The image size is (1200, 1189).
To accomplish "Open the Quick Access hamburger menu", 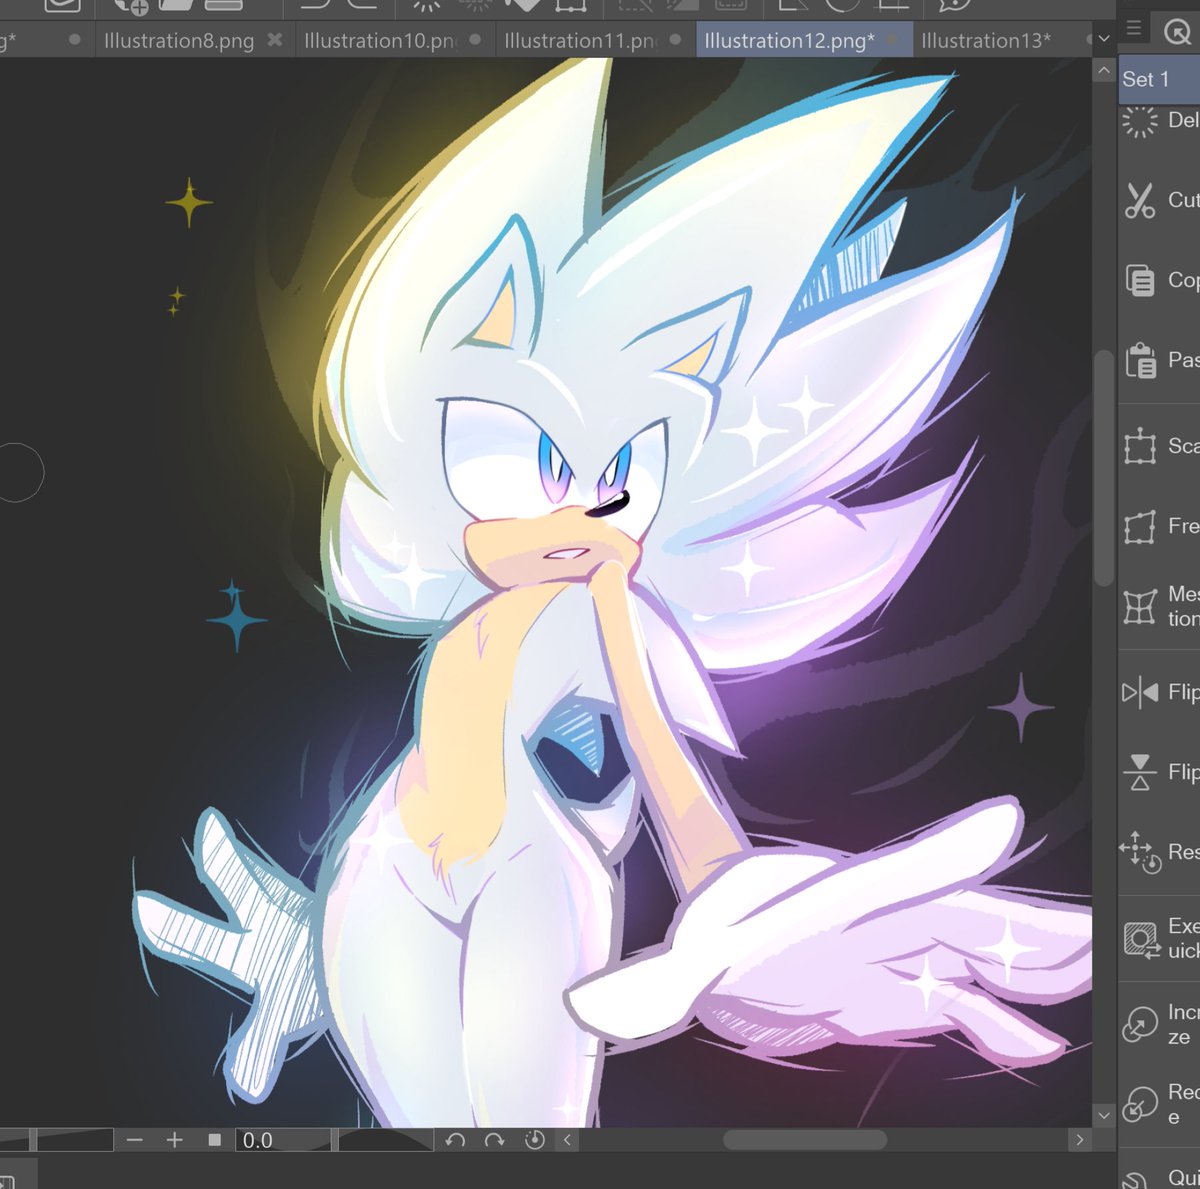I will point(1133,29).
